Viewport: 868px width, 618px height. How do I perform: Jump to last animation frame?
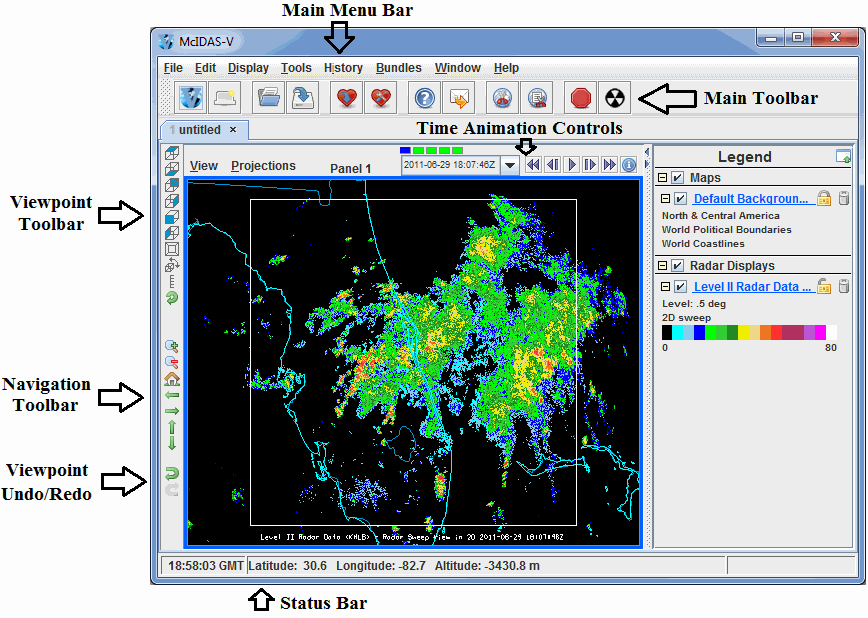pos(609,165)
